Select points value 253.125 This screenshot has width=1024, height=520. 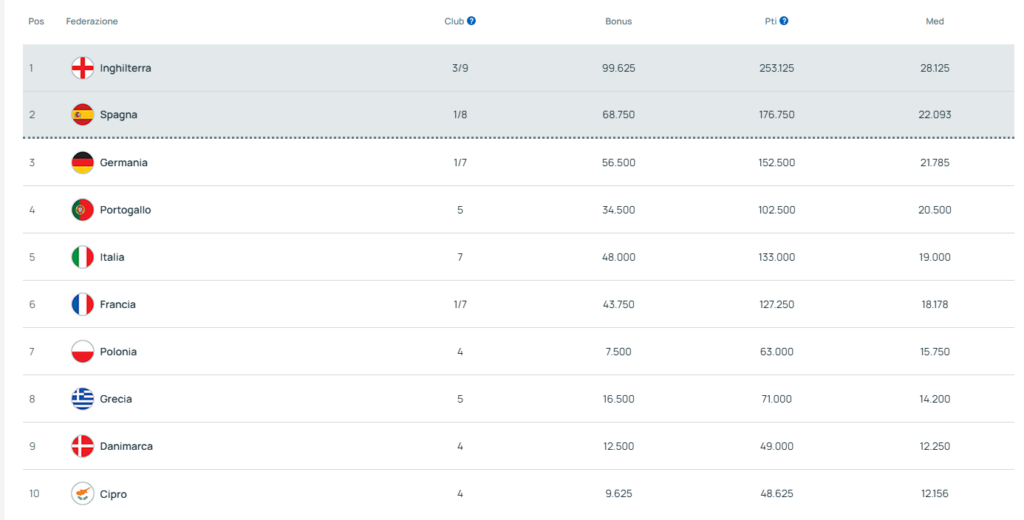(x=776, y=68)
